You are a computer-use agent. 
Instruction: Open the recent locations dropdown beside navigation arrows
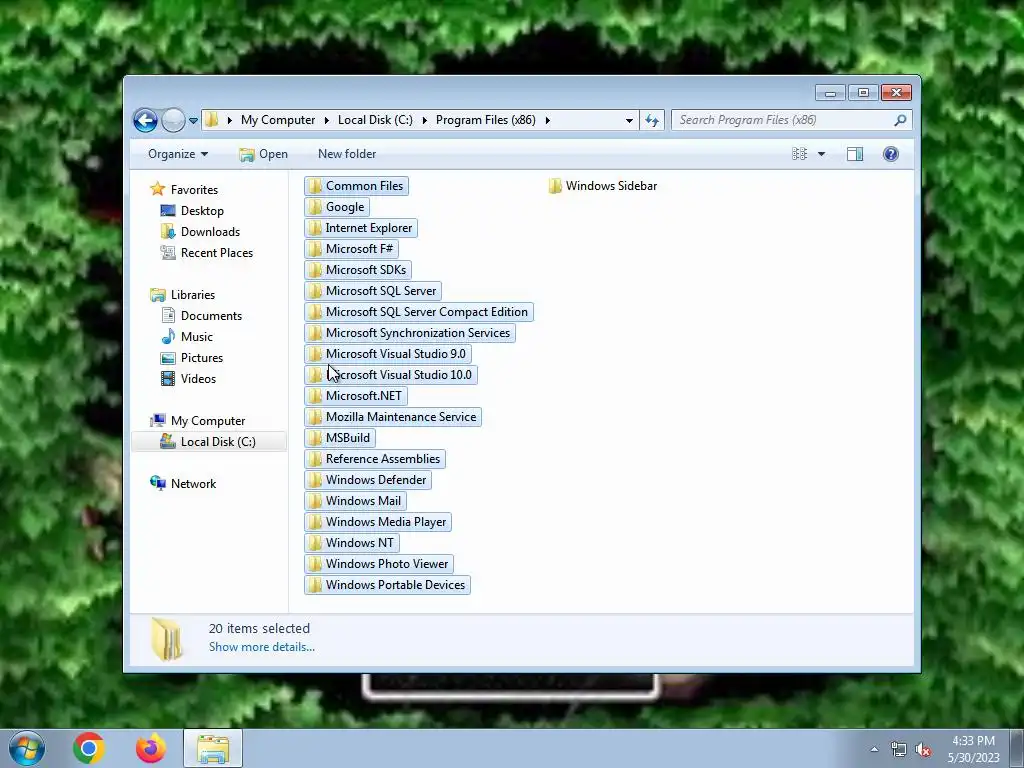pos(193,121)
